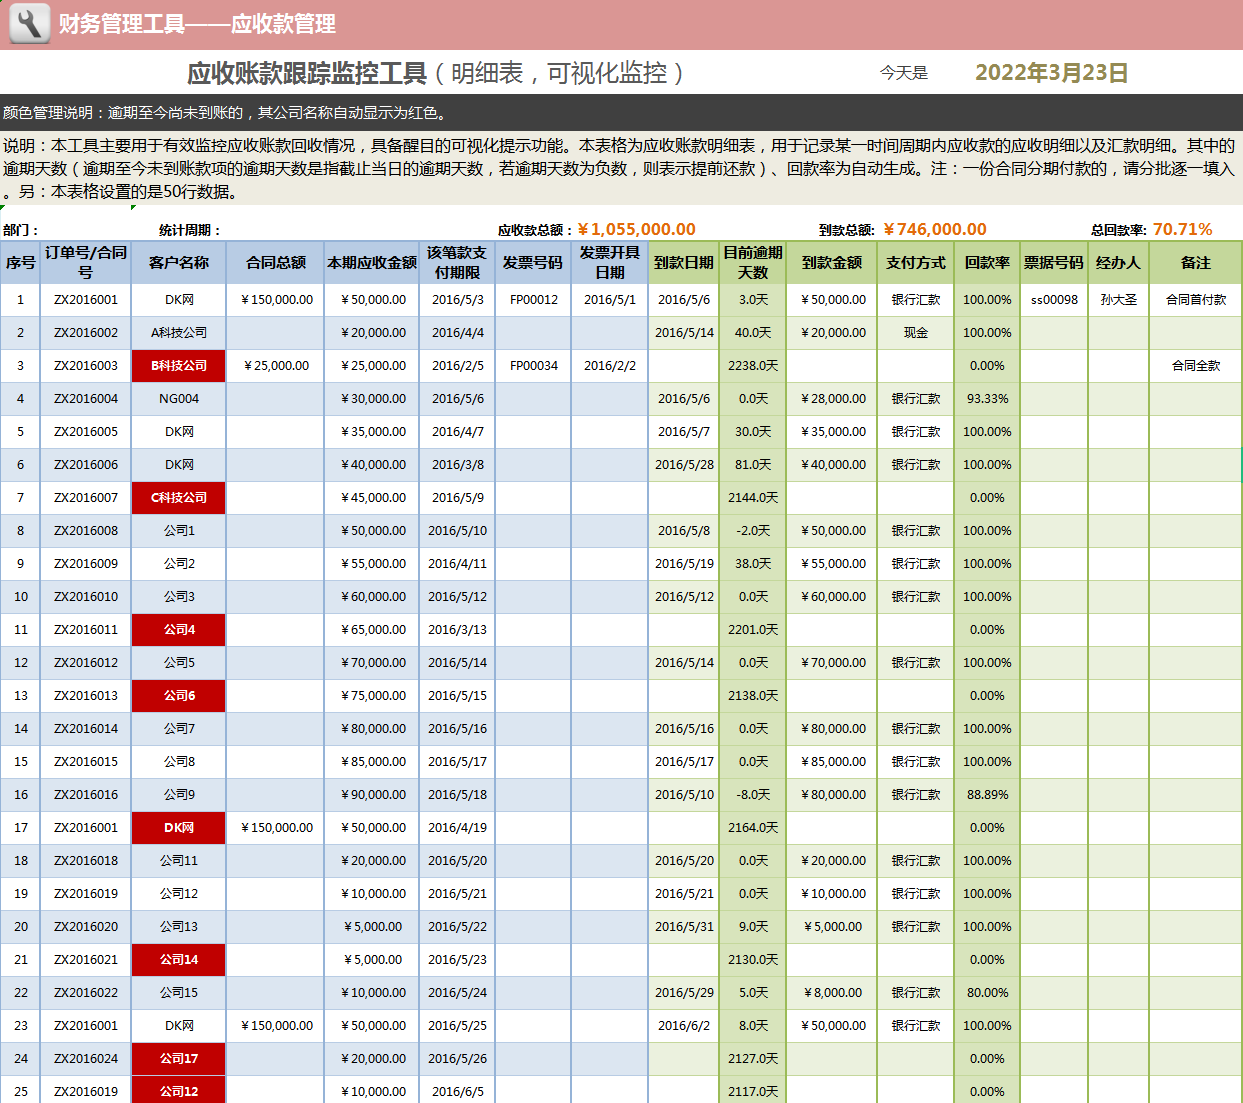Click the remark 合同首付款 in row 1

coord(1195,299)
